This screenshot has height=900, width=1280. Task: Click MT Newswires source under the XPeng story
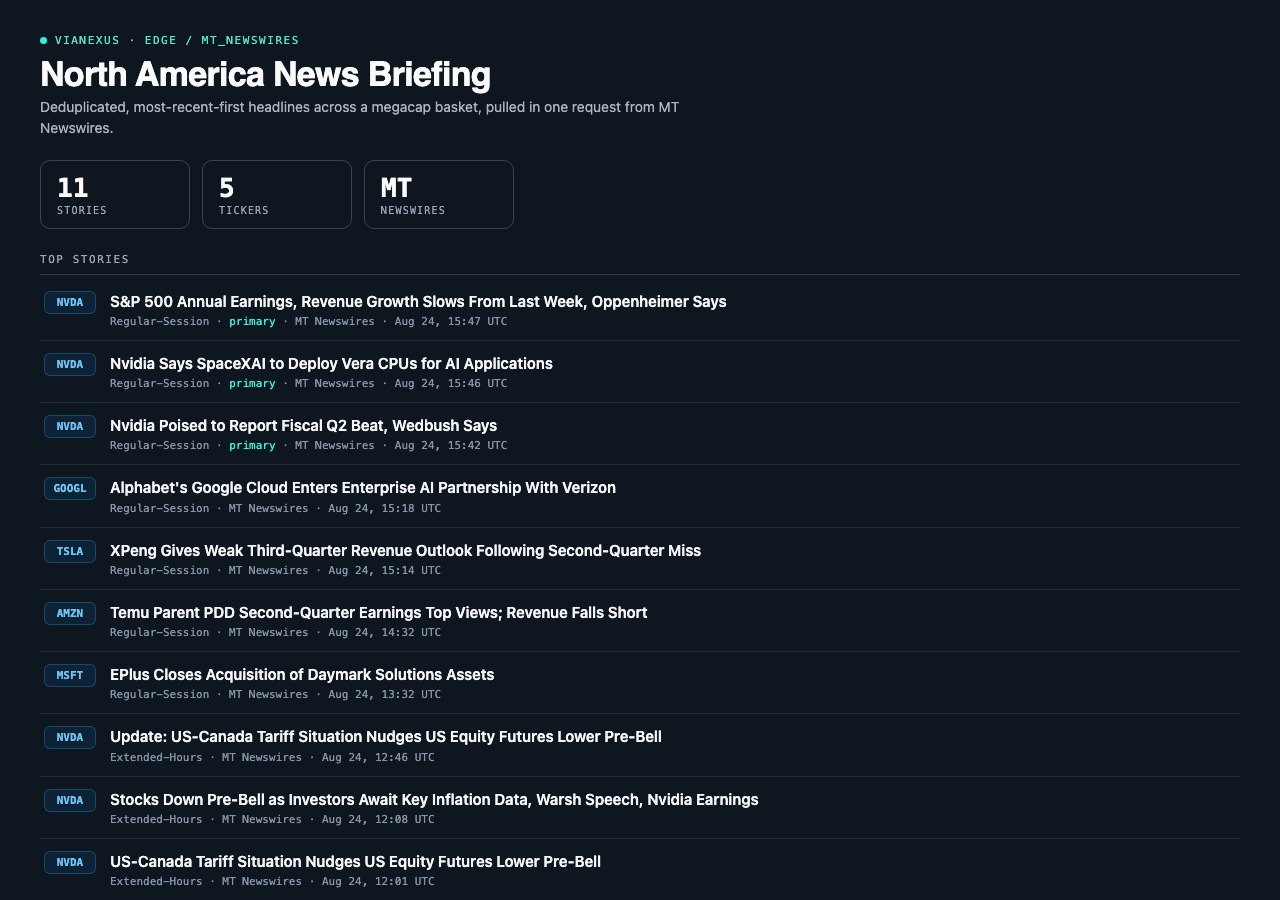click(269, 571)
